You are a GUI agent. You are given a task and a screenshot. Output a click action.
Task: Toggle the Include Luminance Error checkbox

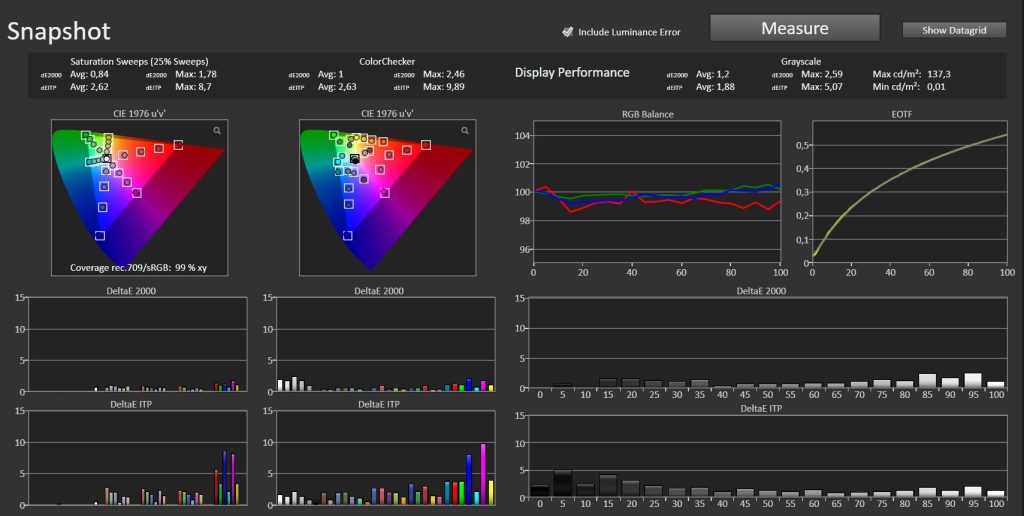coord(567,32)
